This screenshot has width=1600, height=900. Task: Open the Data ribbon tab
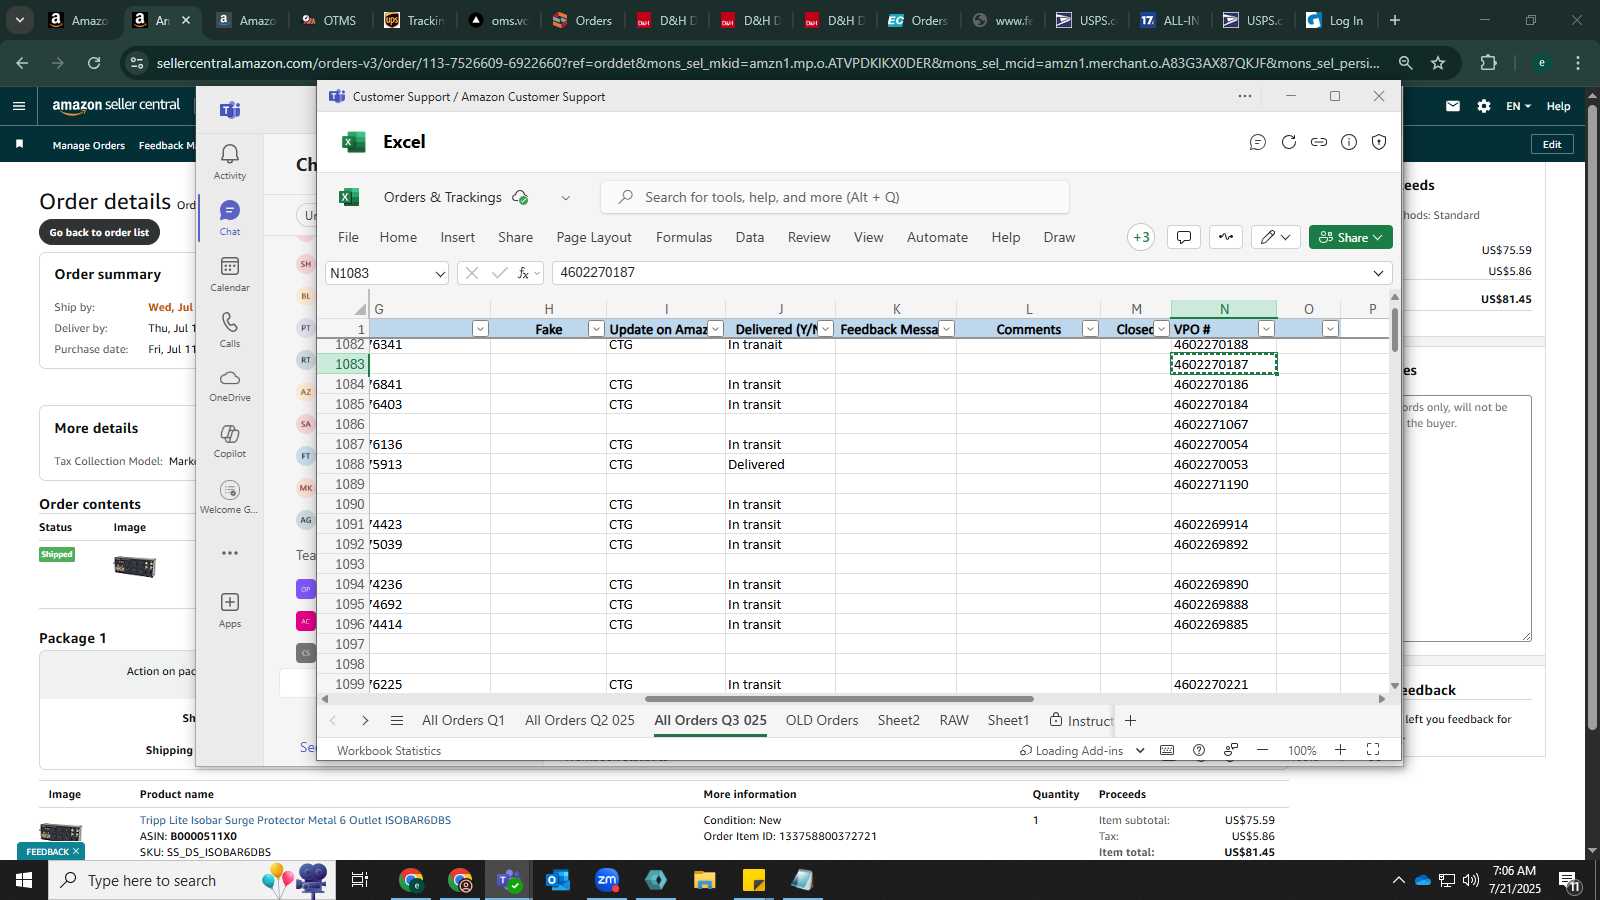click(x=749, y=237)
